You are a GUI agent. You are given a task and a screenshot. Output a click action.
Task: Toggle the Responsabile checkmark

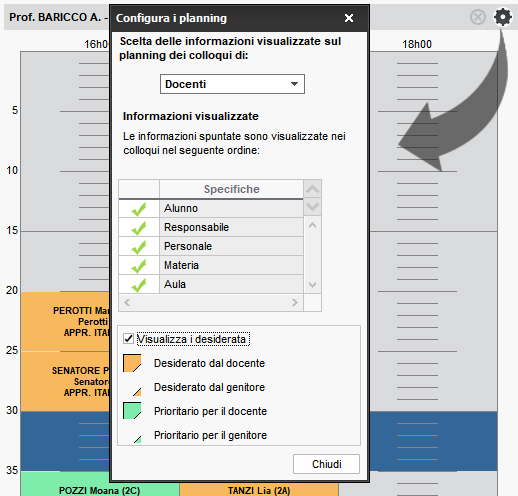tap(139, 228)
